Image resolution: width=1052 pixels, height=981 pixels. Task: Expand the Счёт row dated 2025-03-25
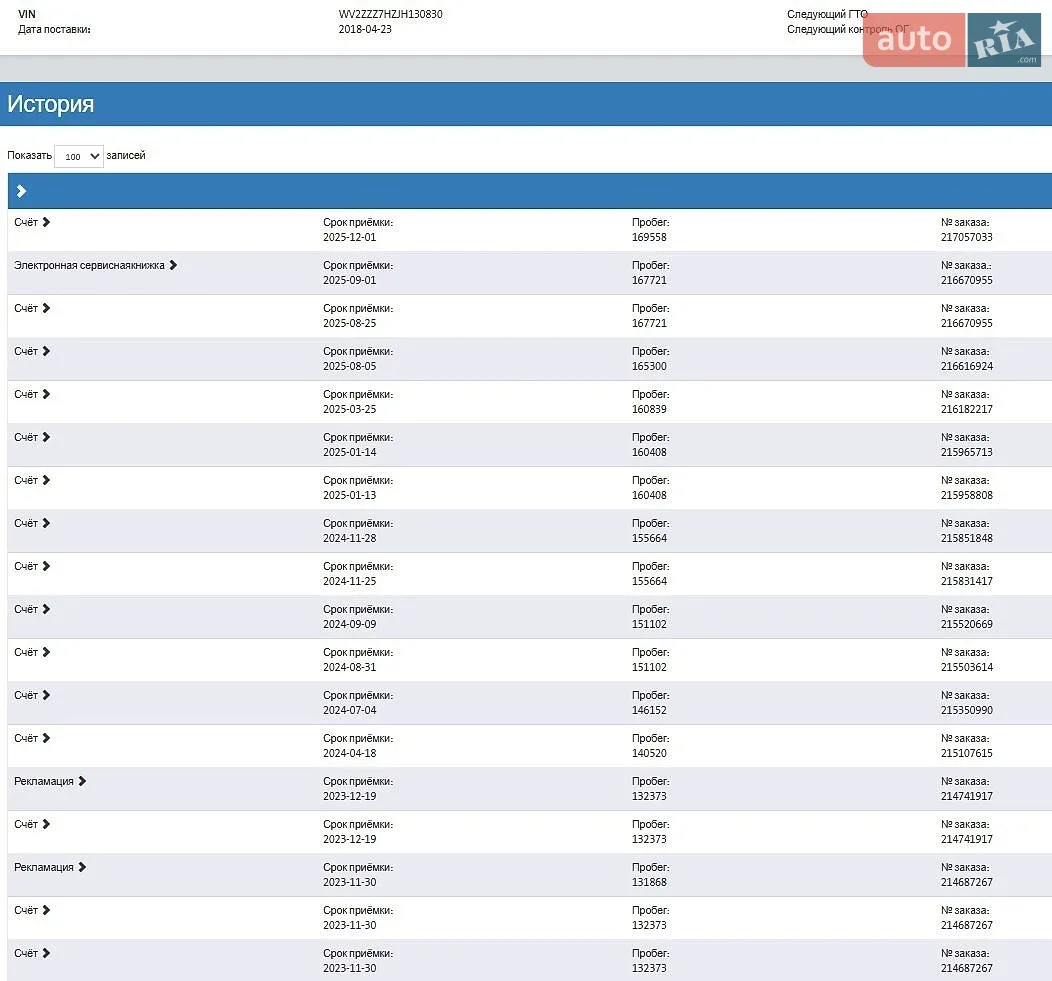(x=32, y=394)
